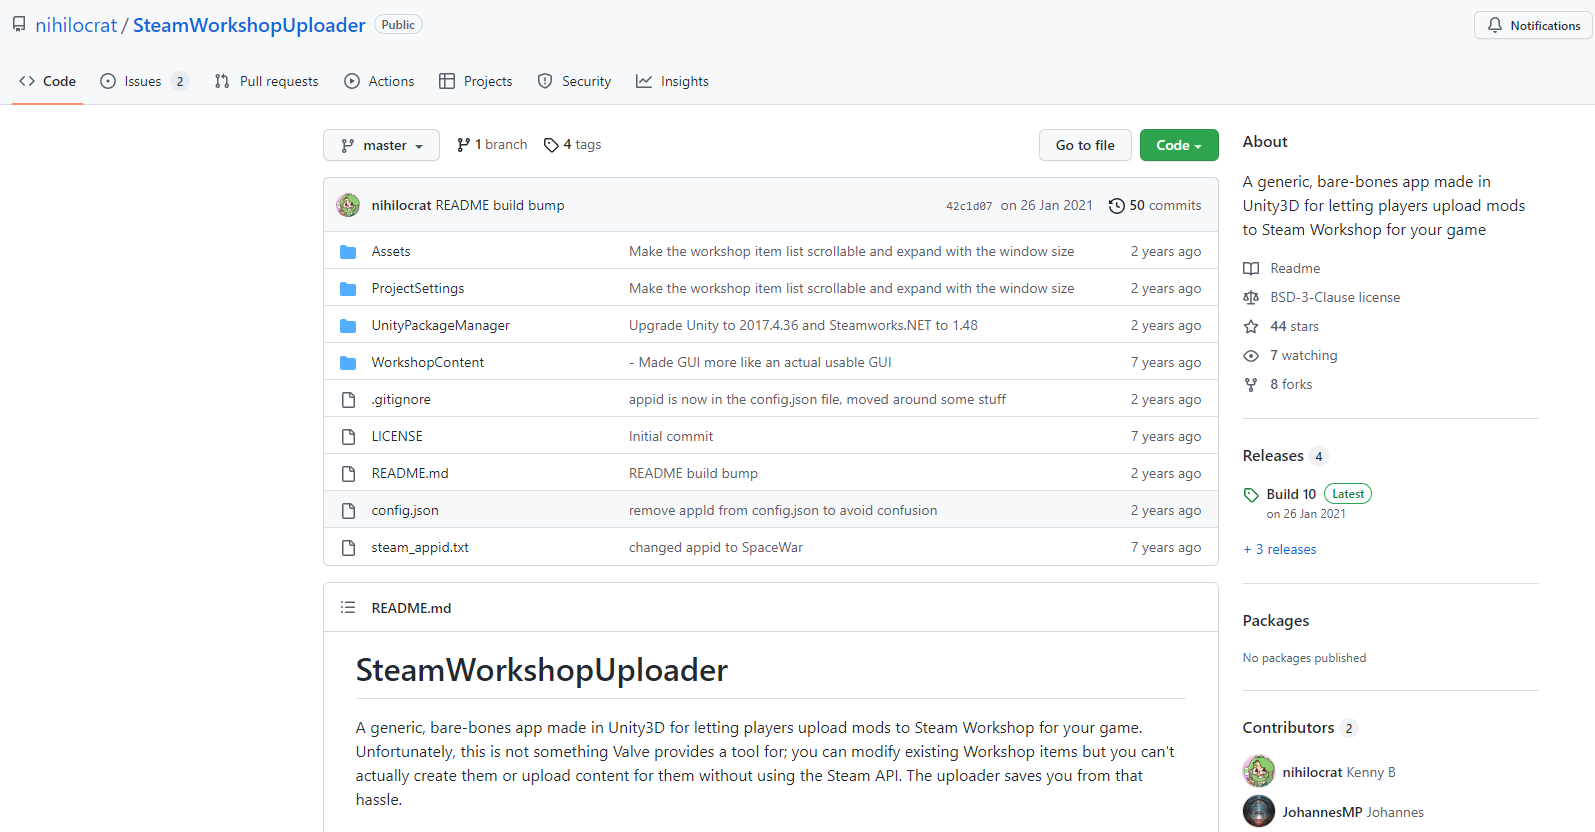Click 'No packages published' text
1595x832 pixels.
[1304, 658]
